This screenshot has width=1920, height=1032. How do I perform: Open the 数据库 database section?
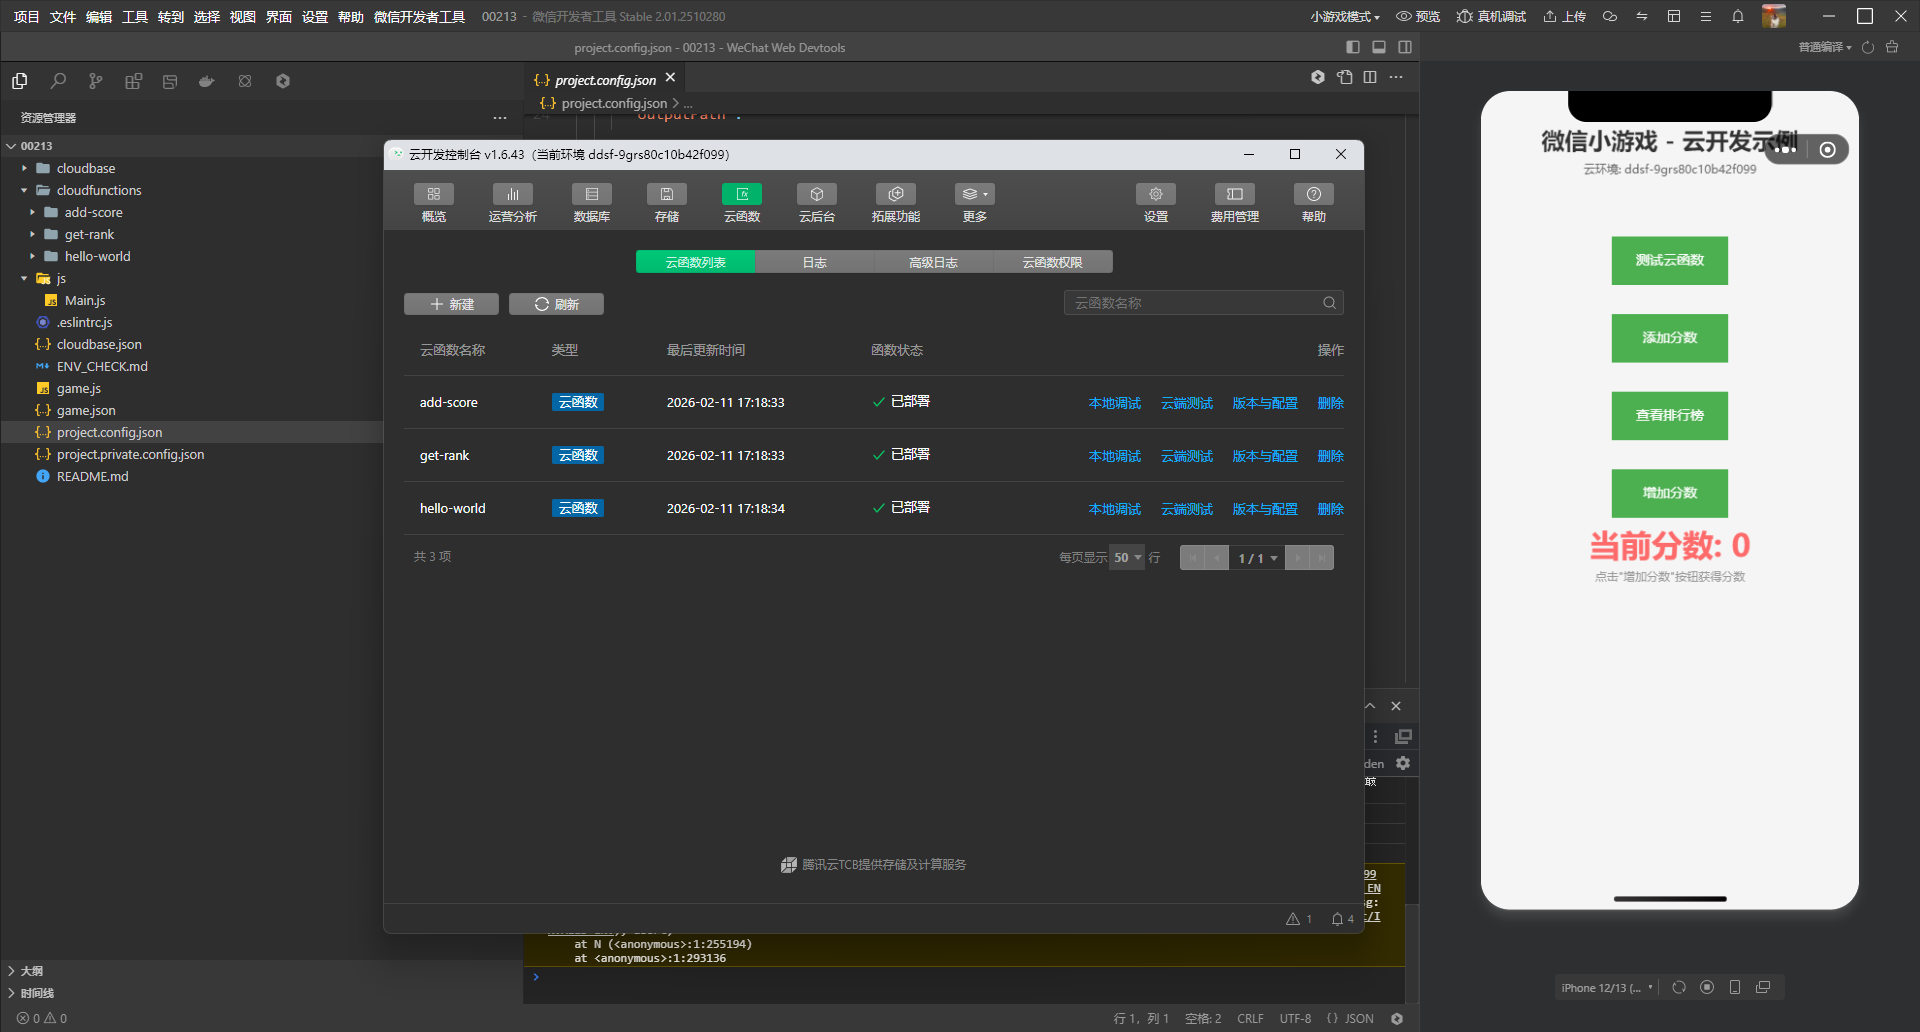click(592, 203)
